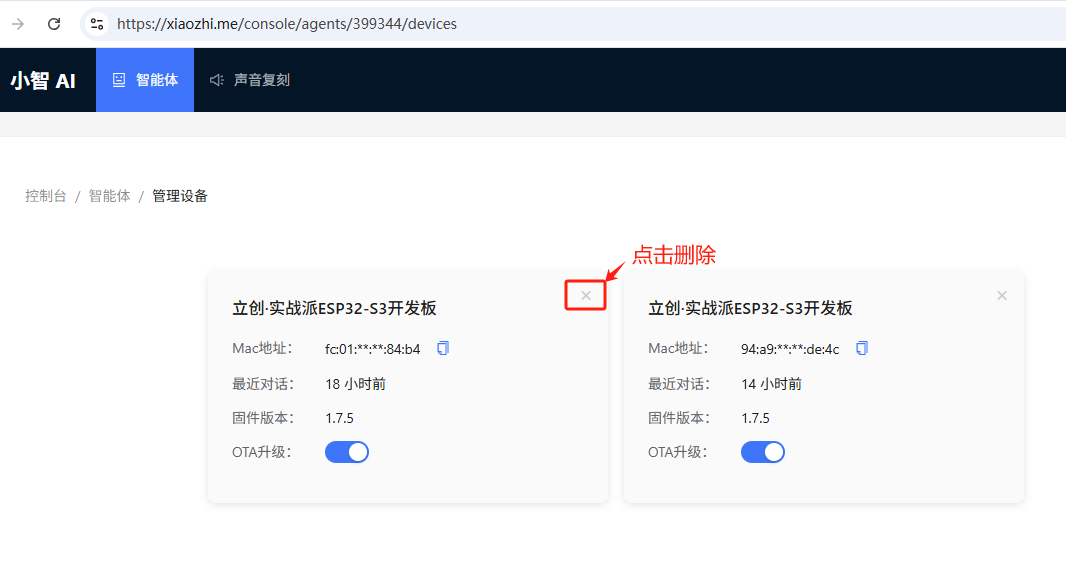
Task: Click the browser forward arrow
Action: tap(18, 24)
